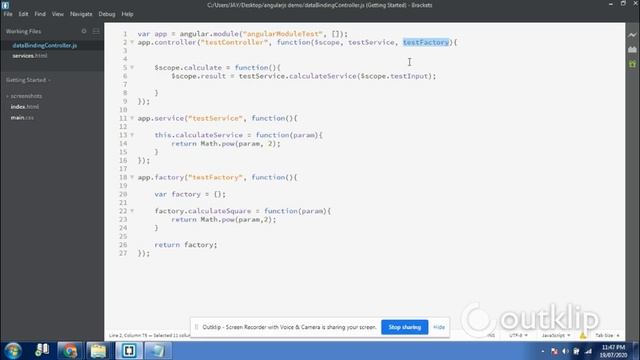
Task: Click "var factory = {};" on line 20
Action: [190, 194]
